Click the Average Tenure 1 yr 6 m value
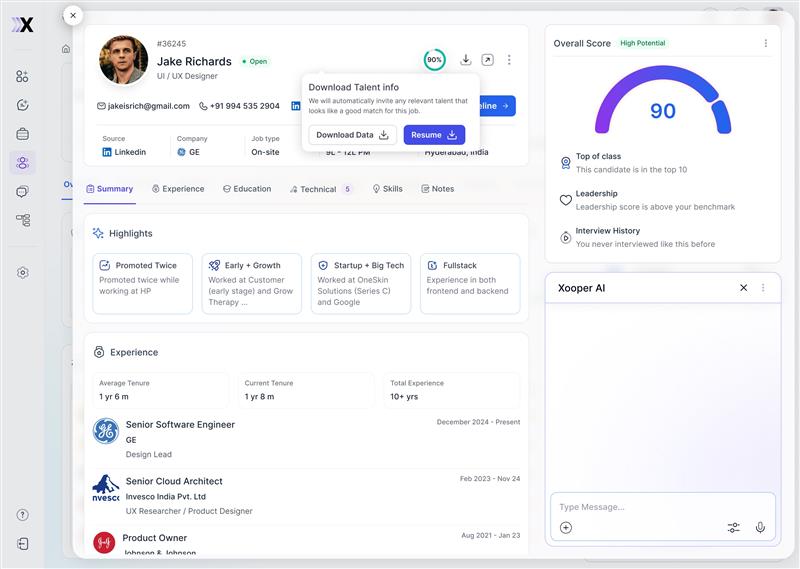This screenshot has height=569, width=800. [x=114, y=397]
